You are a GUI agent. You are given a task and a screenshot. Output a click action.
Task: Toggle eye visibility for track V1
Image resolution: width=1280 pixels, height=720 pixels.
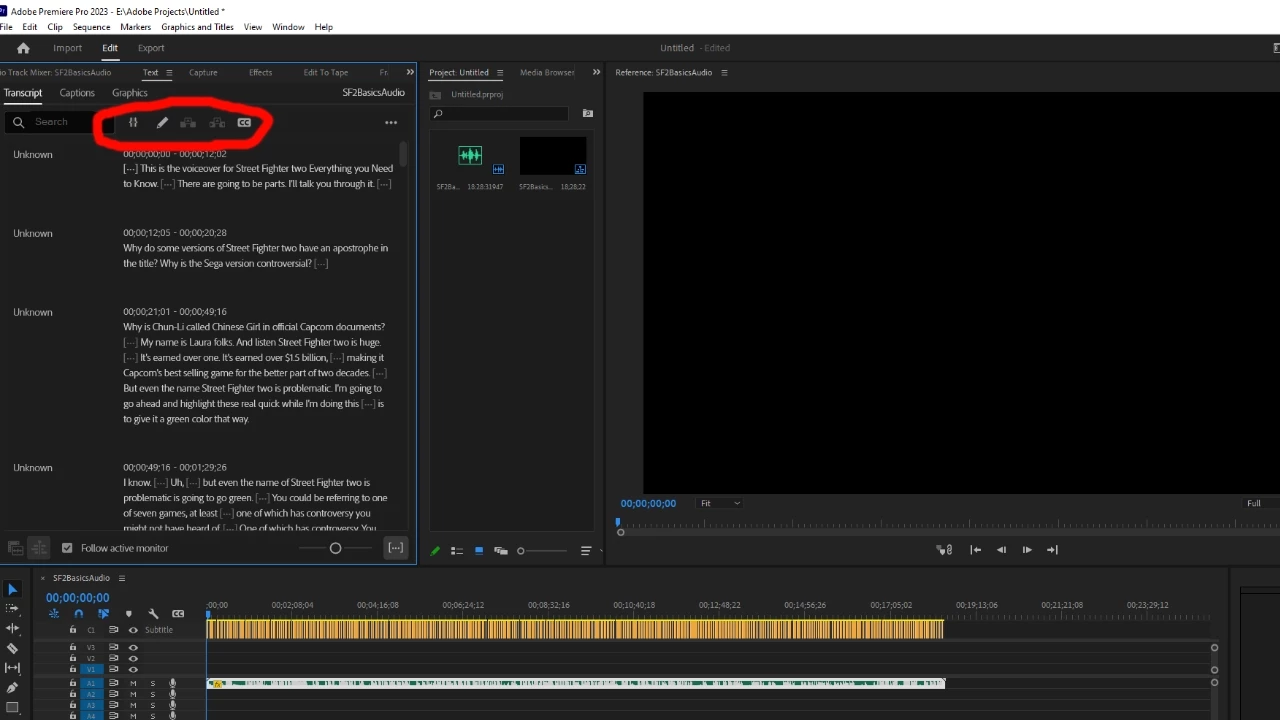click(x=133, y=669)
